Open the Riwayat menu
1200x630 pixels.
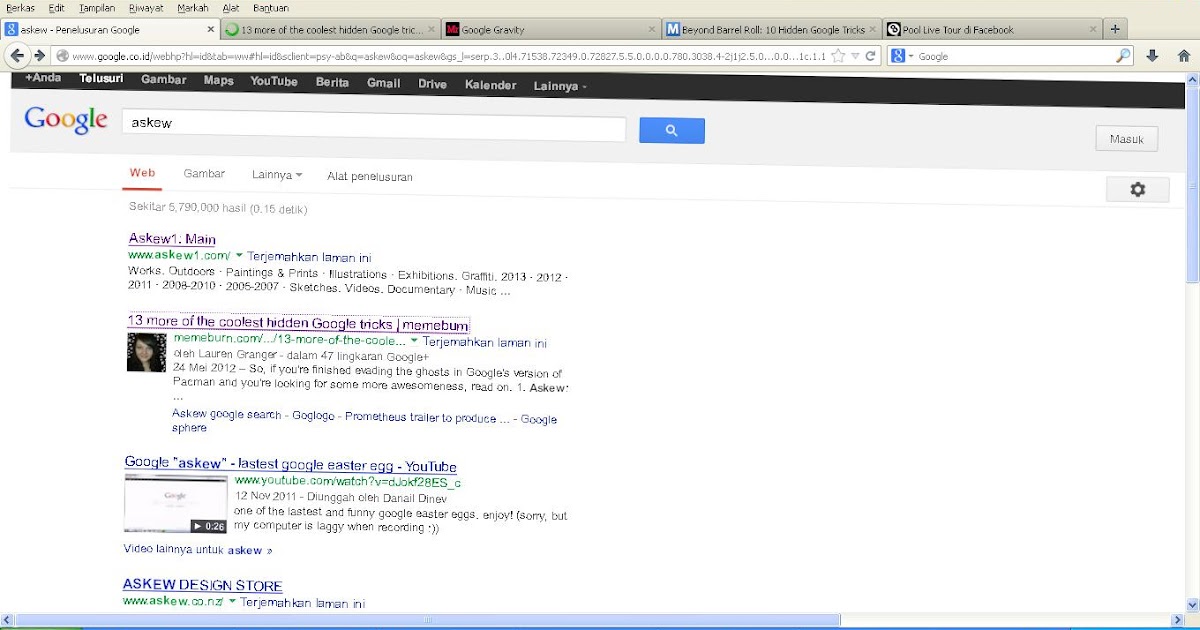point(146,8)
